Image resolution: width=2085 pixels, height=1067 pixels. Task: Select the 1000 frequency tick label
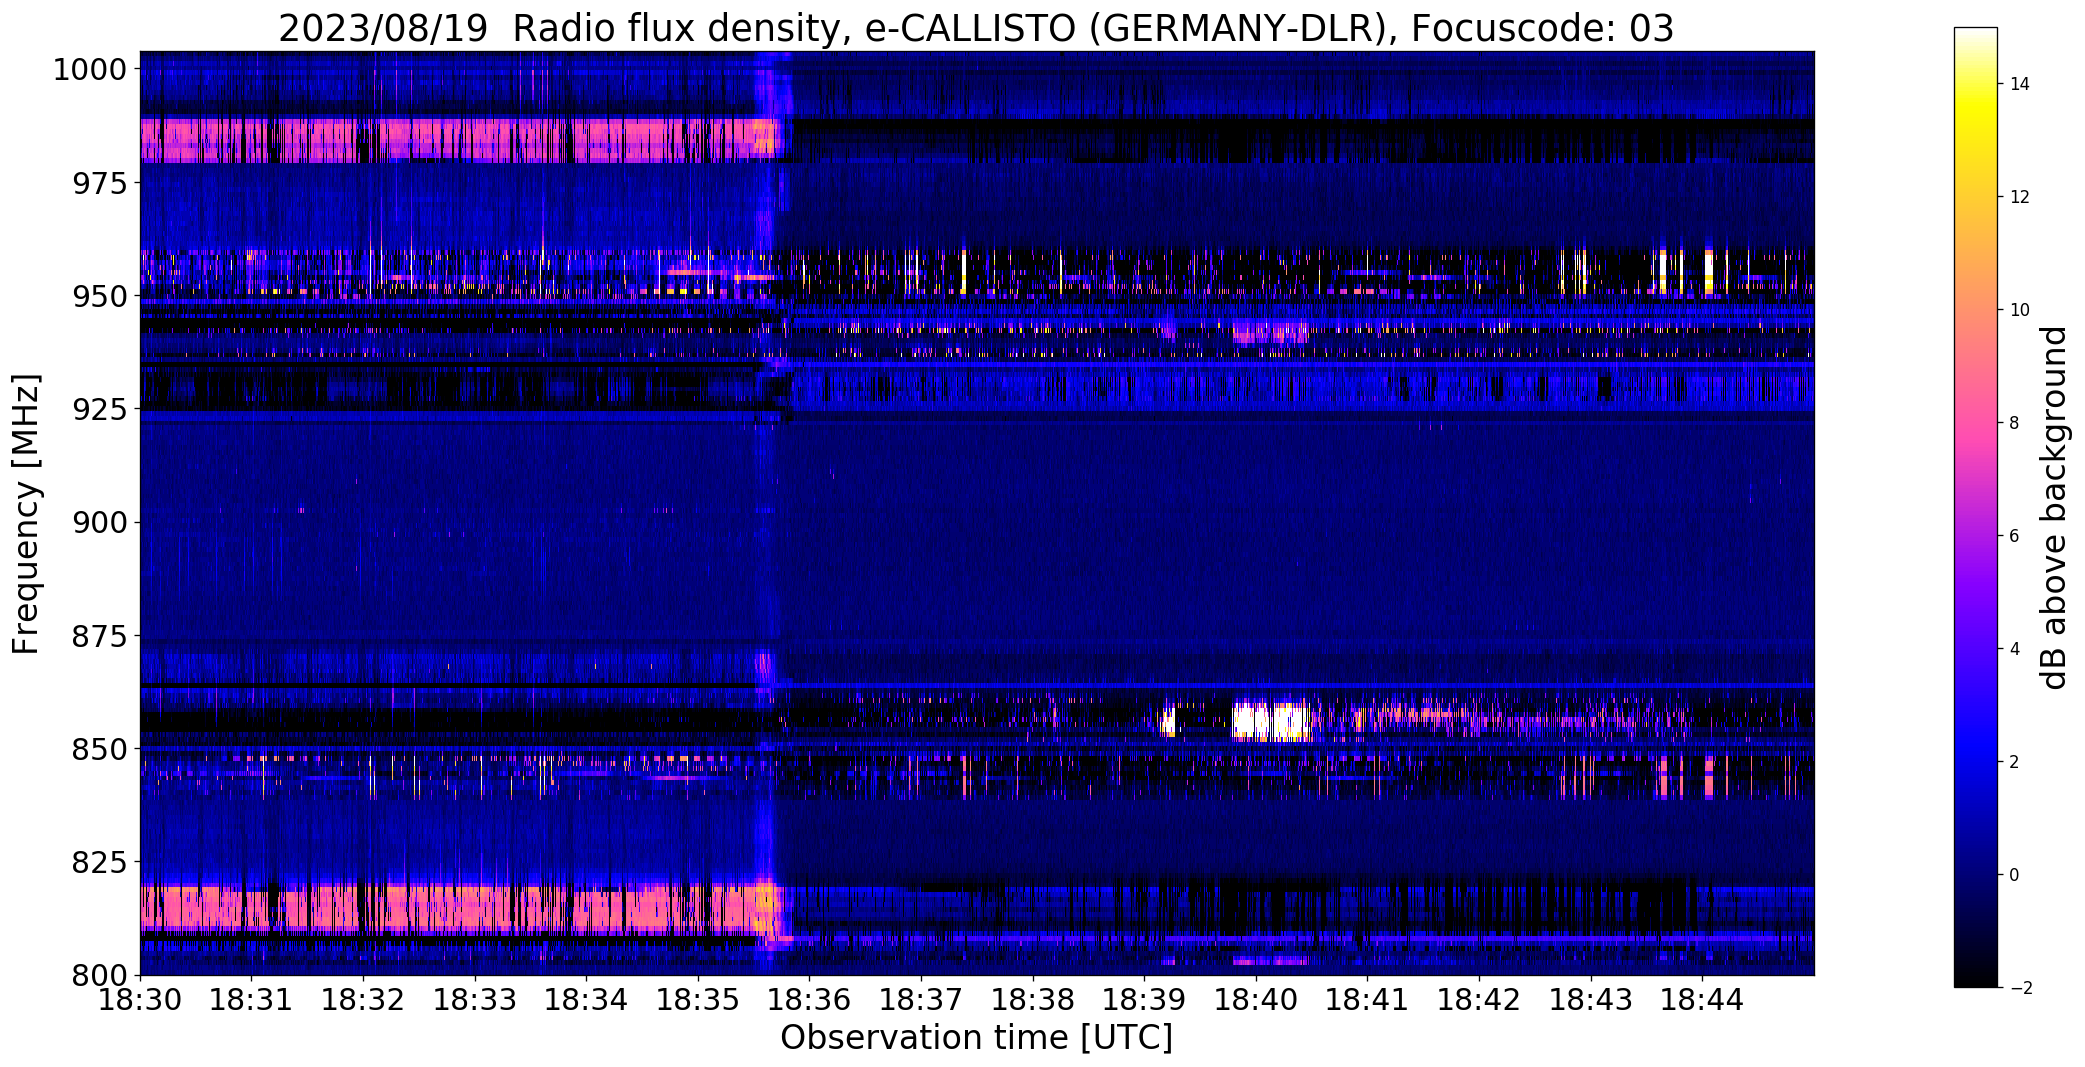[x=90, y=70]
